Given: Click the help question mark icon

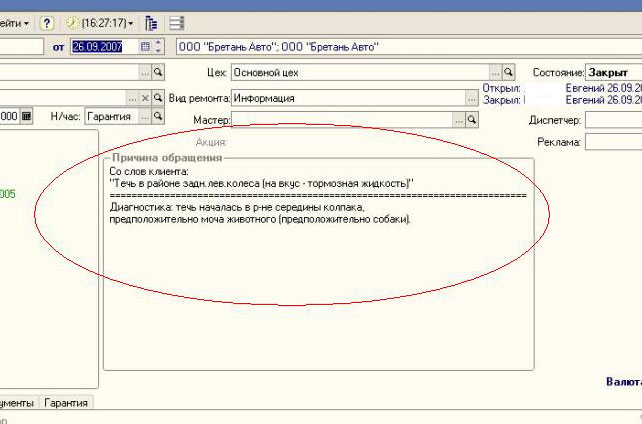Looking at the screenshot, I should pyautogui.click(x=46, y=22).
